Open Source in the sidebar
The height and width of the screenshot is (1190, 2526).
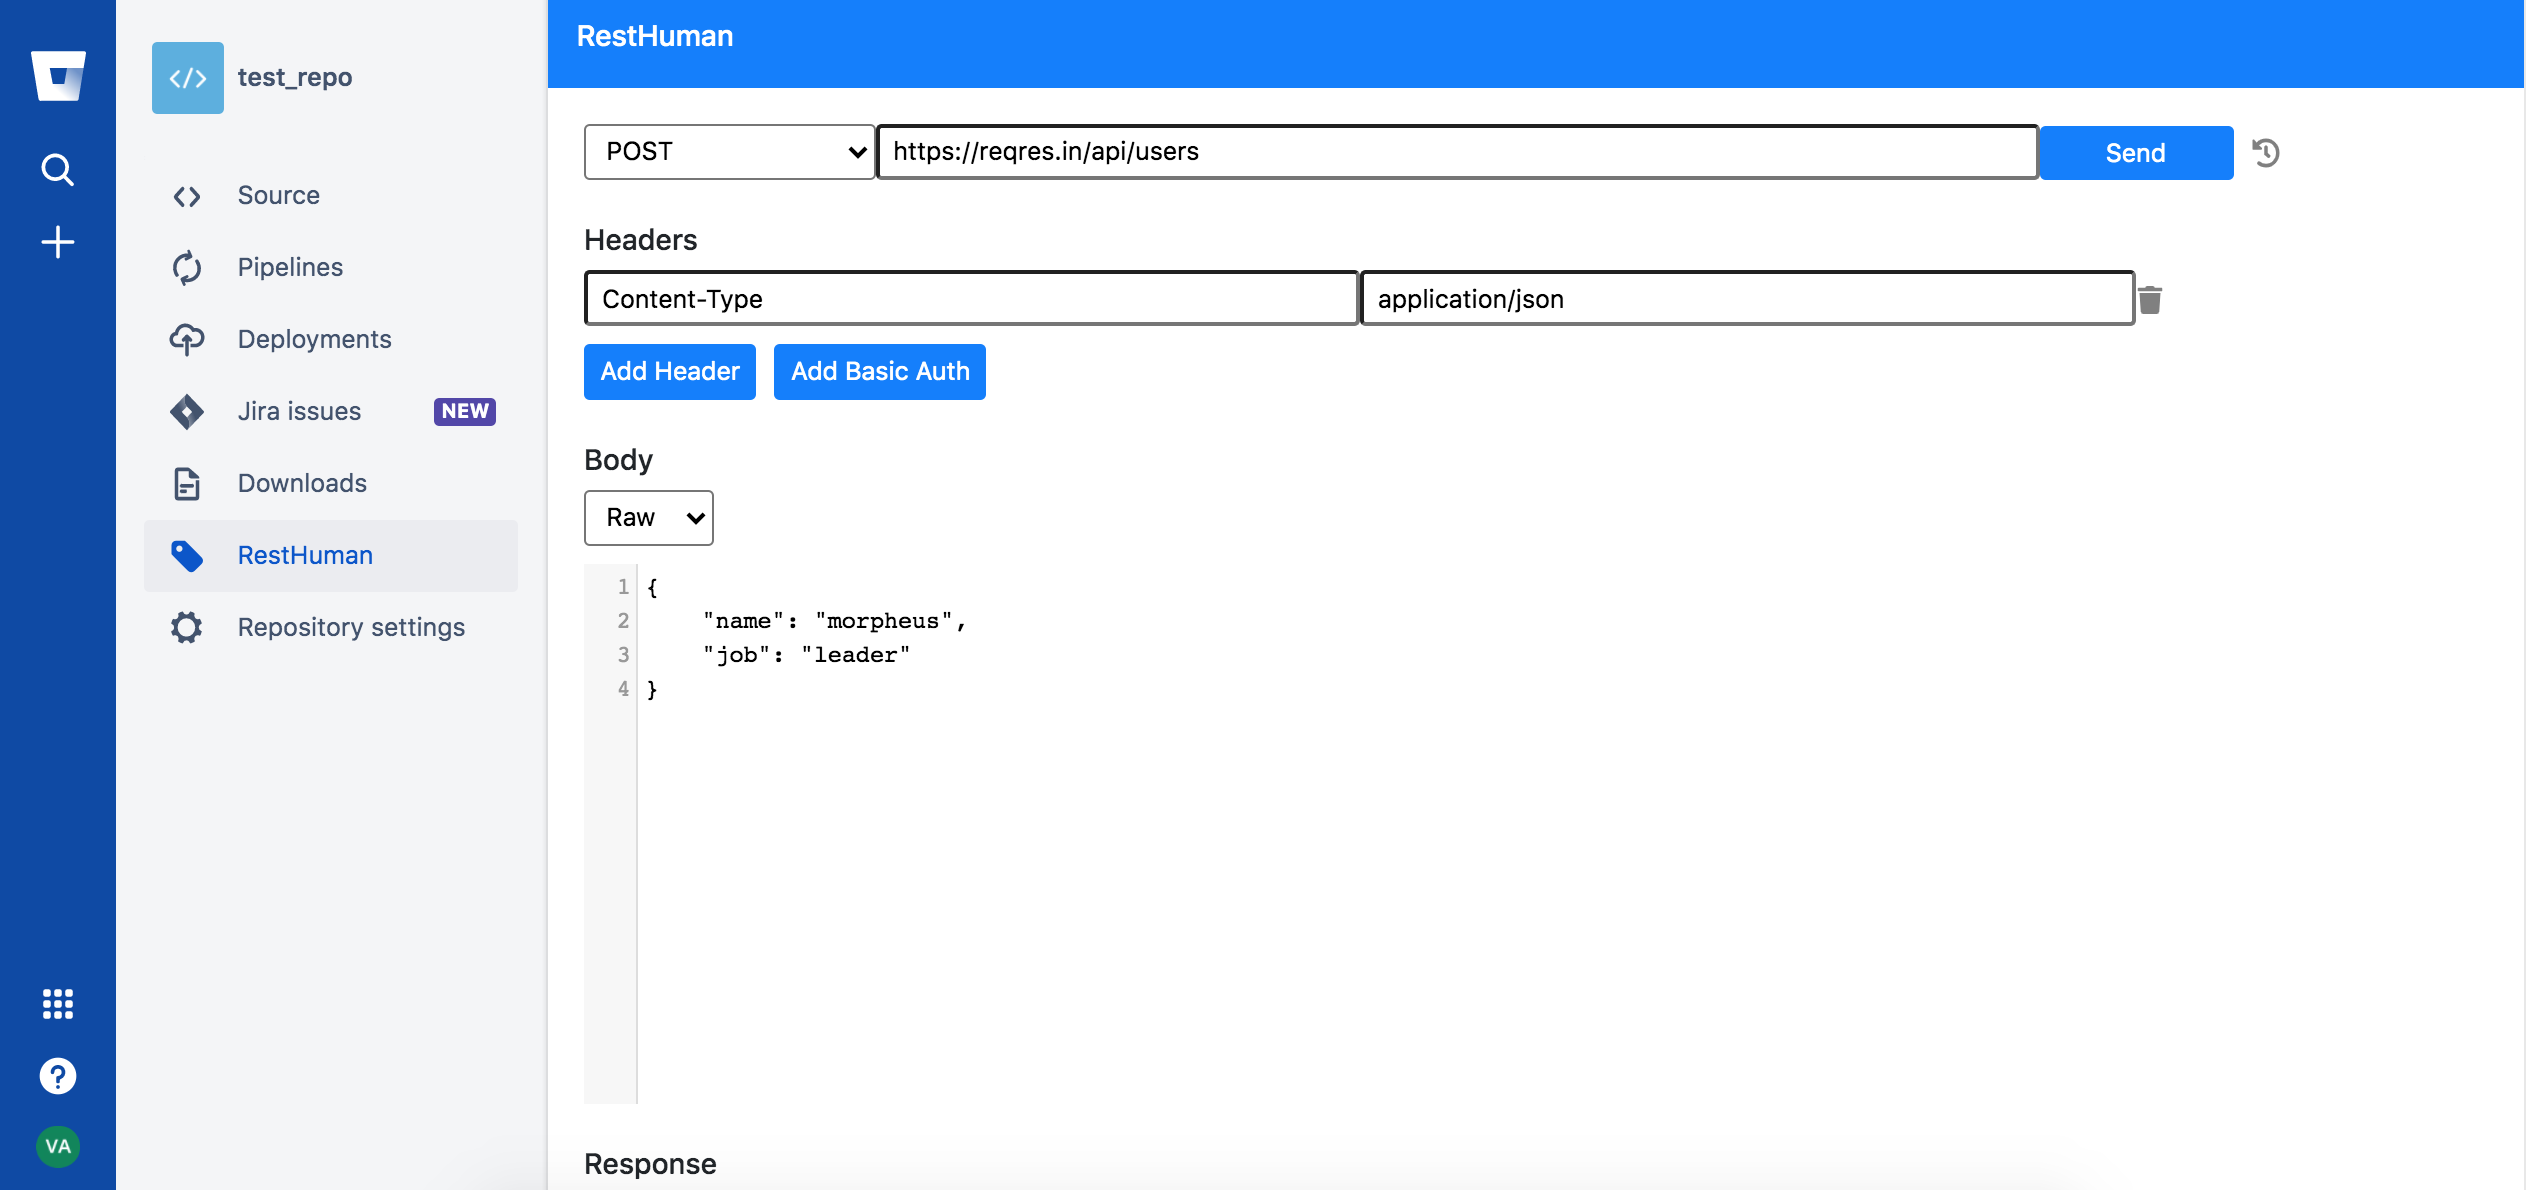click(278, 195)
